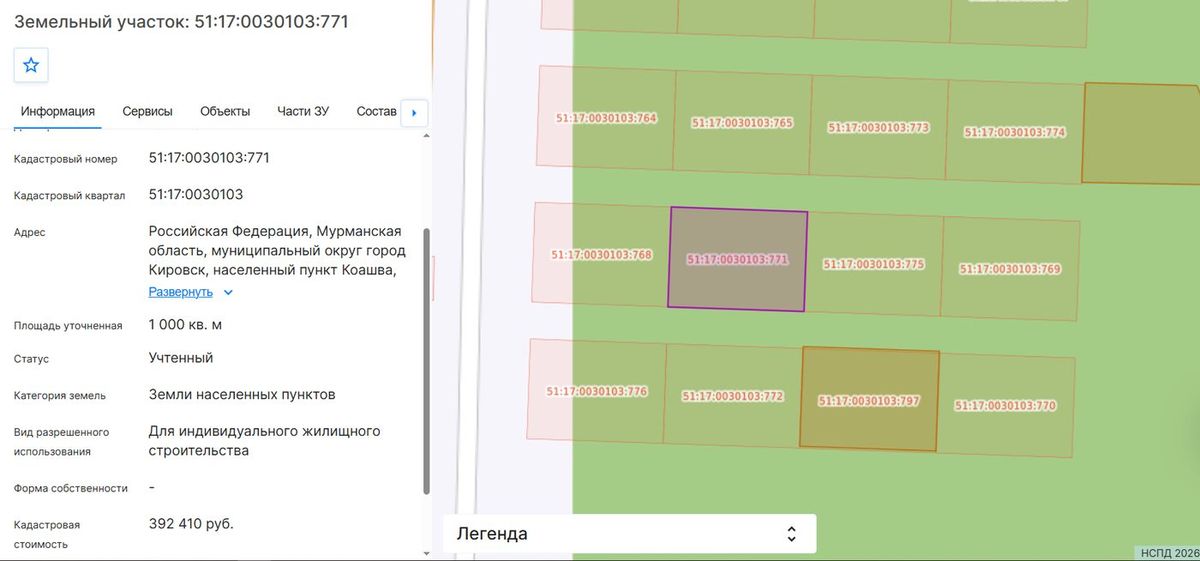
Task: Click land category Земли населенных пунктов
Action: coord(242,394)
